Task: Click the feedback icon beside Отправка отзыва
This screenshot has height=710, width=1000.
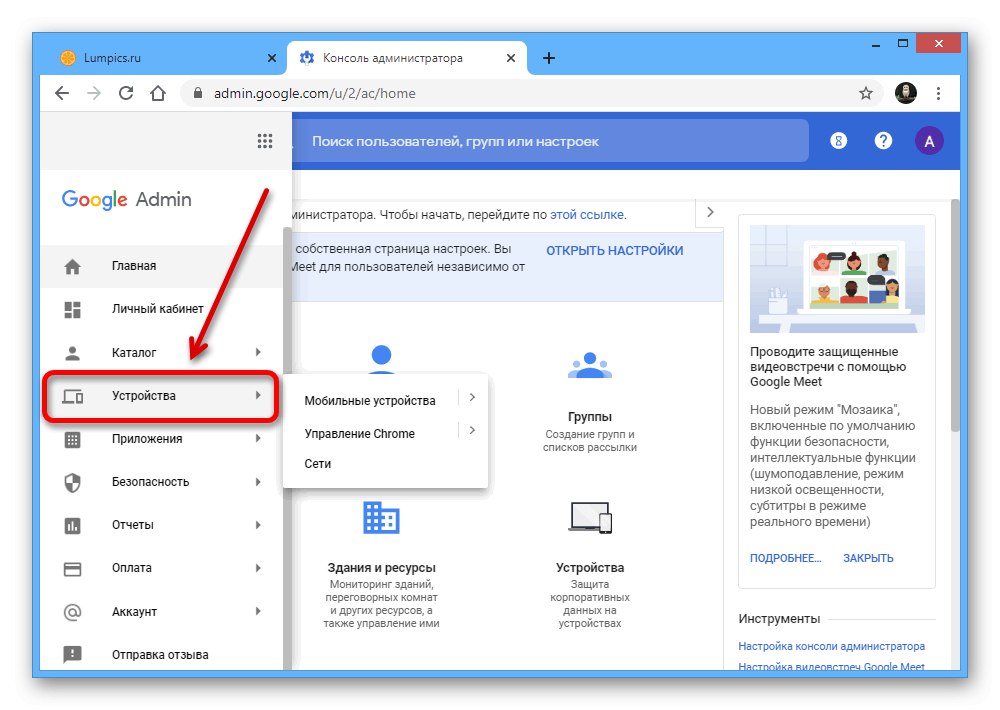Action: click(x=73, y=654)
